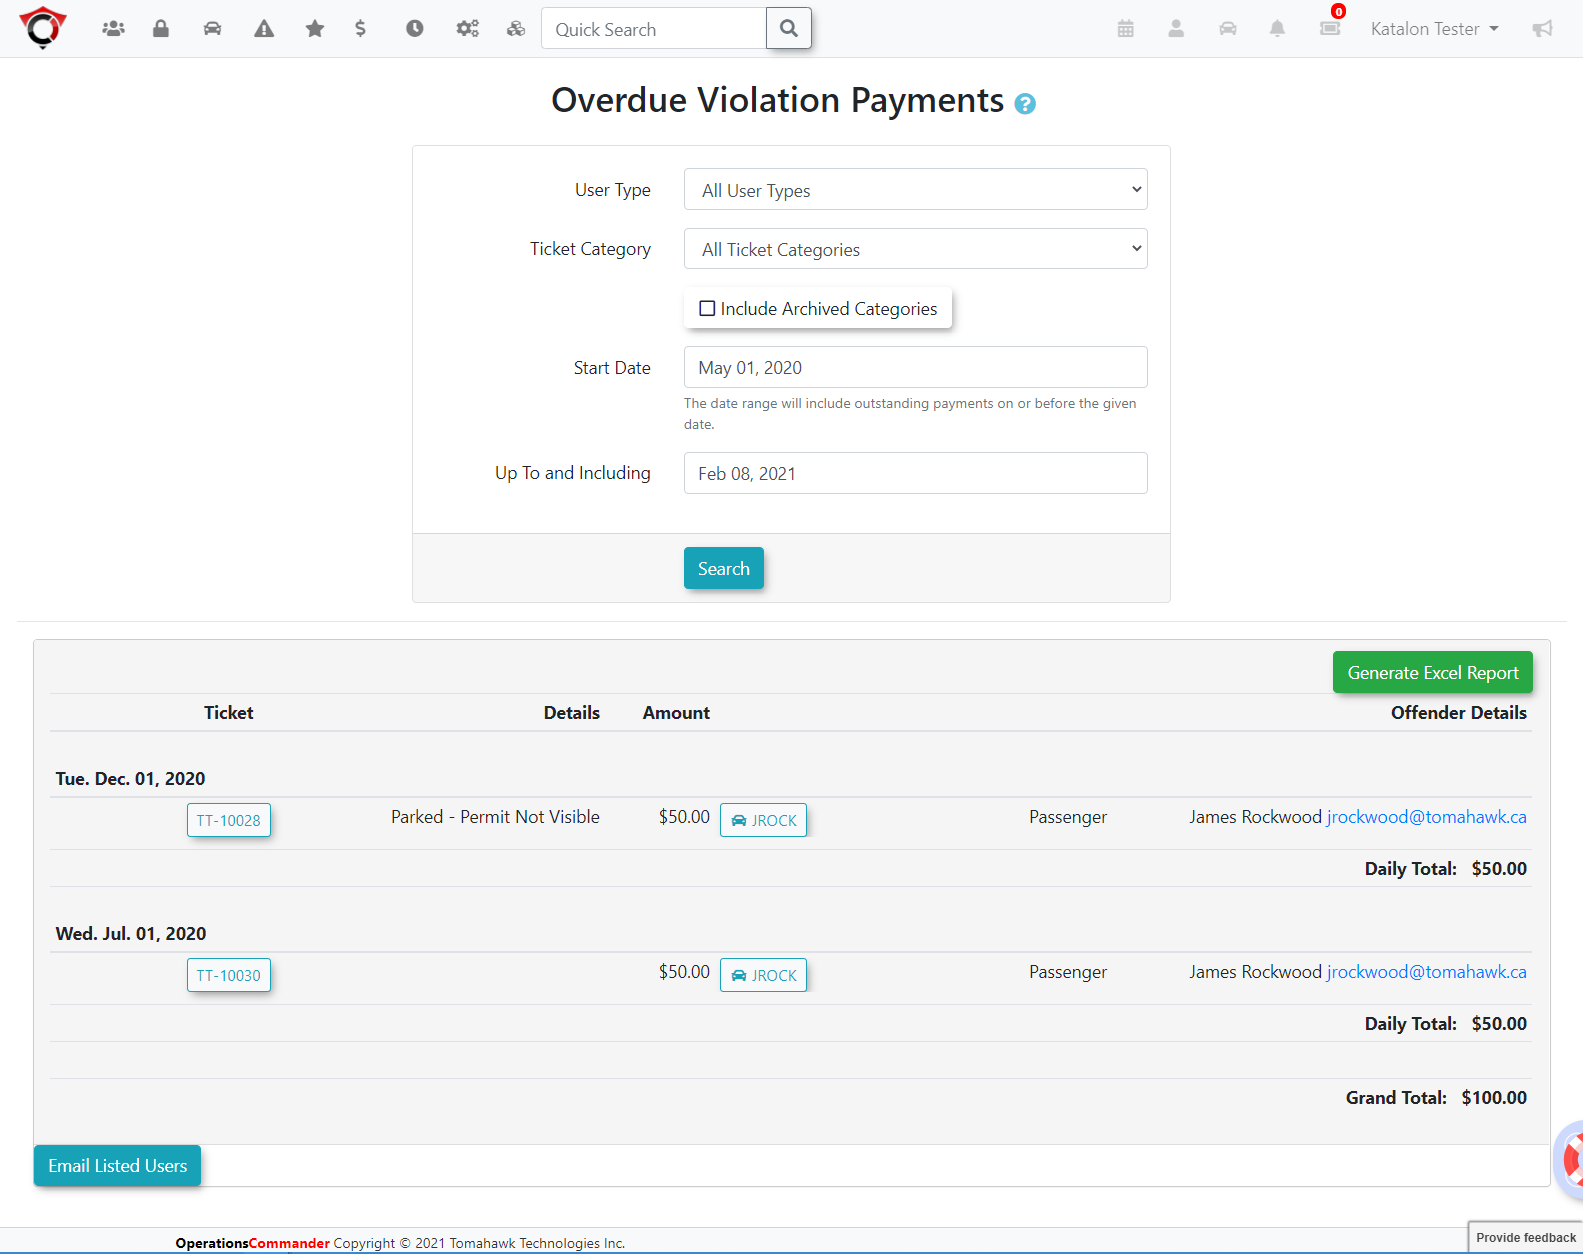Screen dimensions: 1583x1254
Task: Open the calendar icon in navbar
Action: [1126, 29]
